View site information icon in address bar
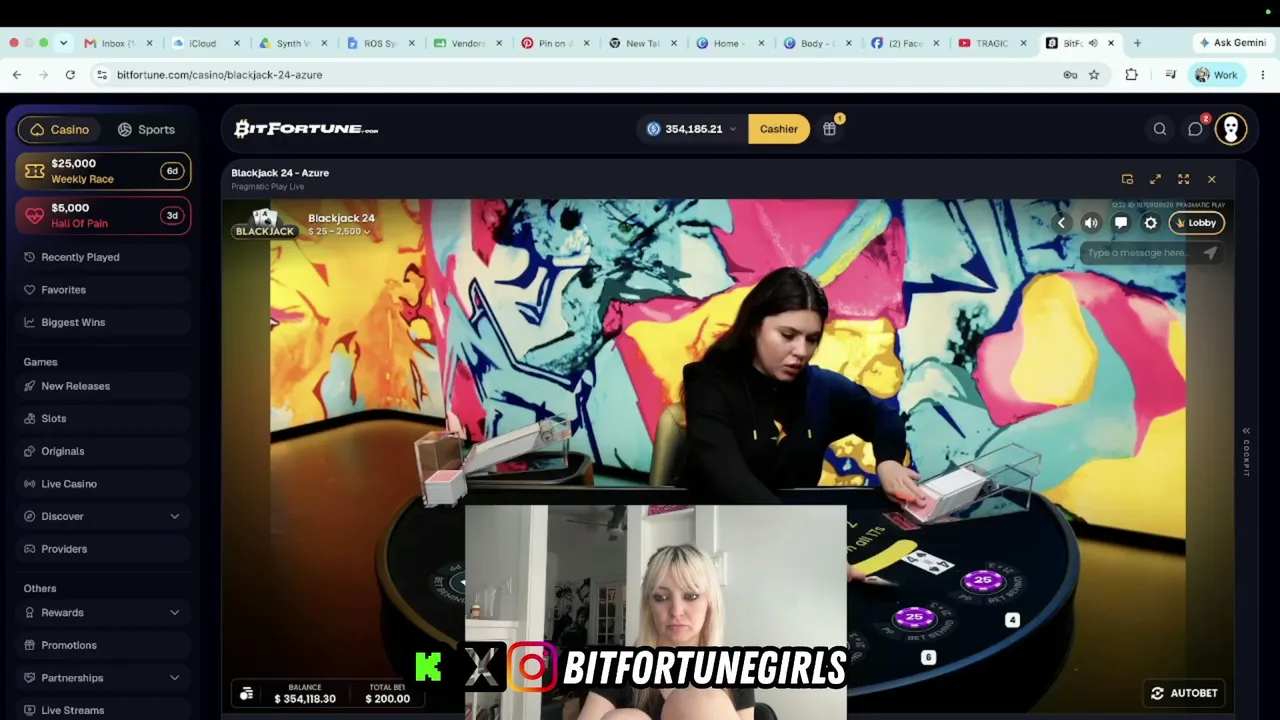Screen dimensions: 1280x720 [x=101, y=75]
